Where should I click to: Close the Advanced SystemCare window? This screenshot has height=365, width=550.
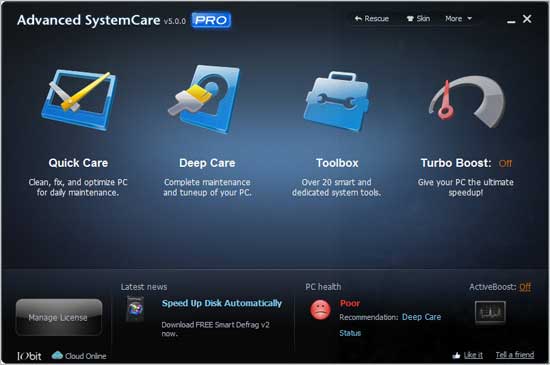(x=527, y=19)
